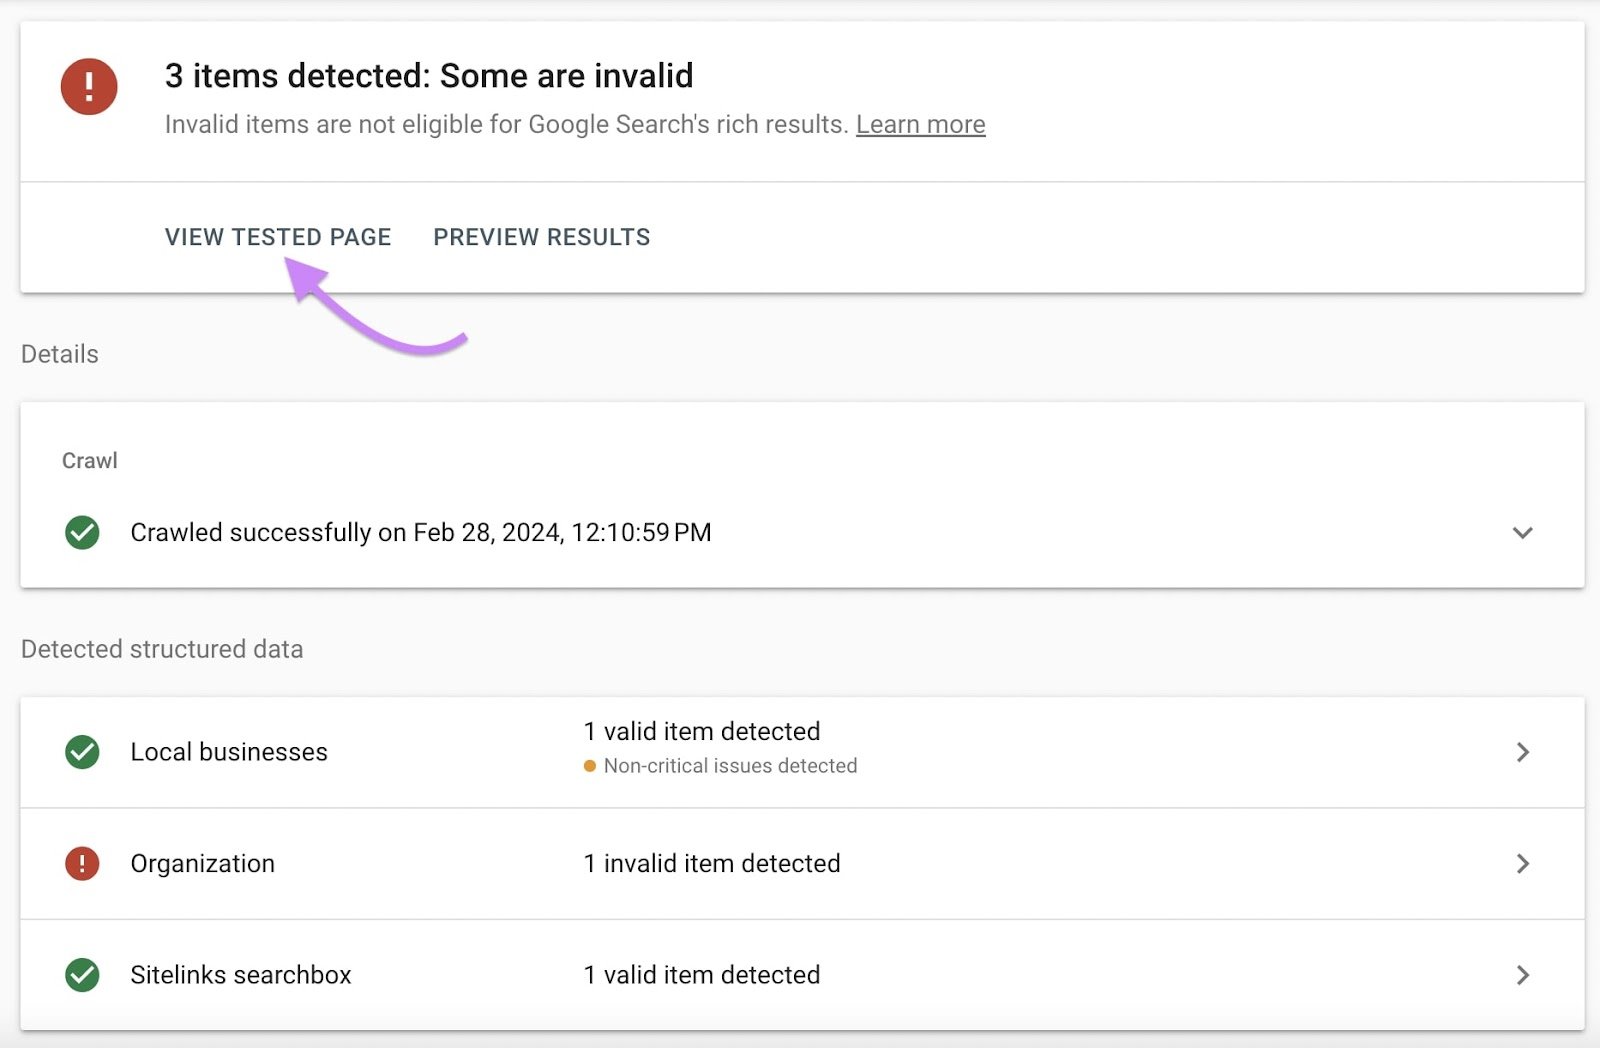1600x1048 pixels.
Task: Click the green checkmark beside crawl status
Action: [81, 532]
